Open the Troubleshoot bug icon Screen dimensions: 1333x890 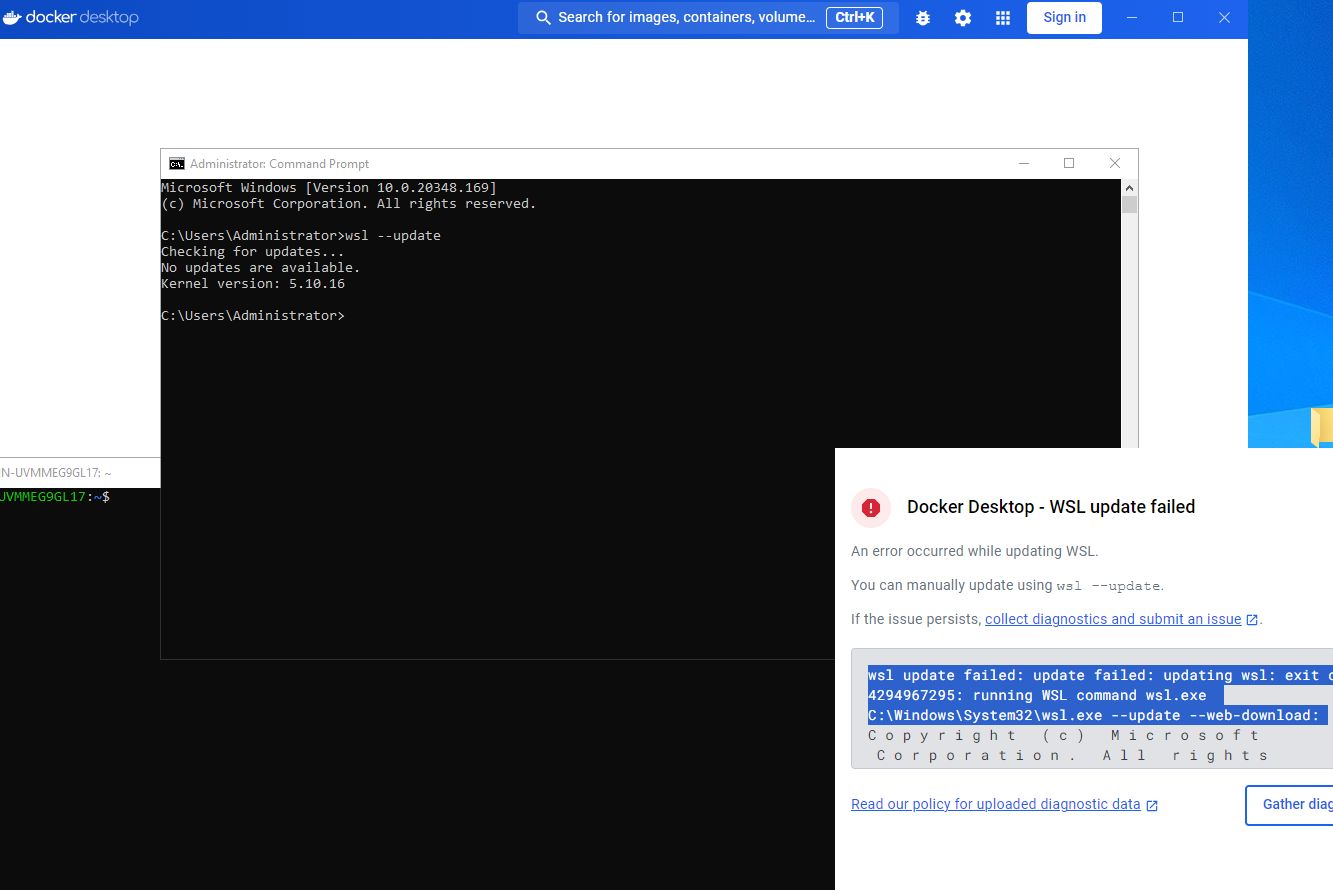point(922,17)
